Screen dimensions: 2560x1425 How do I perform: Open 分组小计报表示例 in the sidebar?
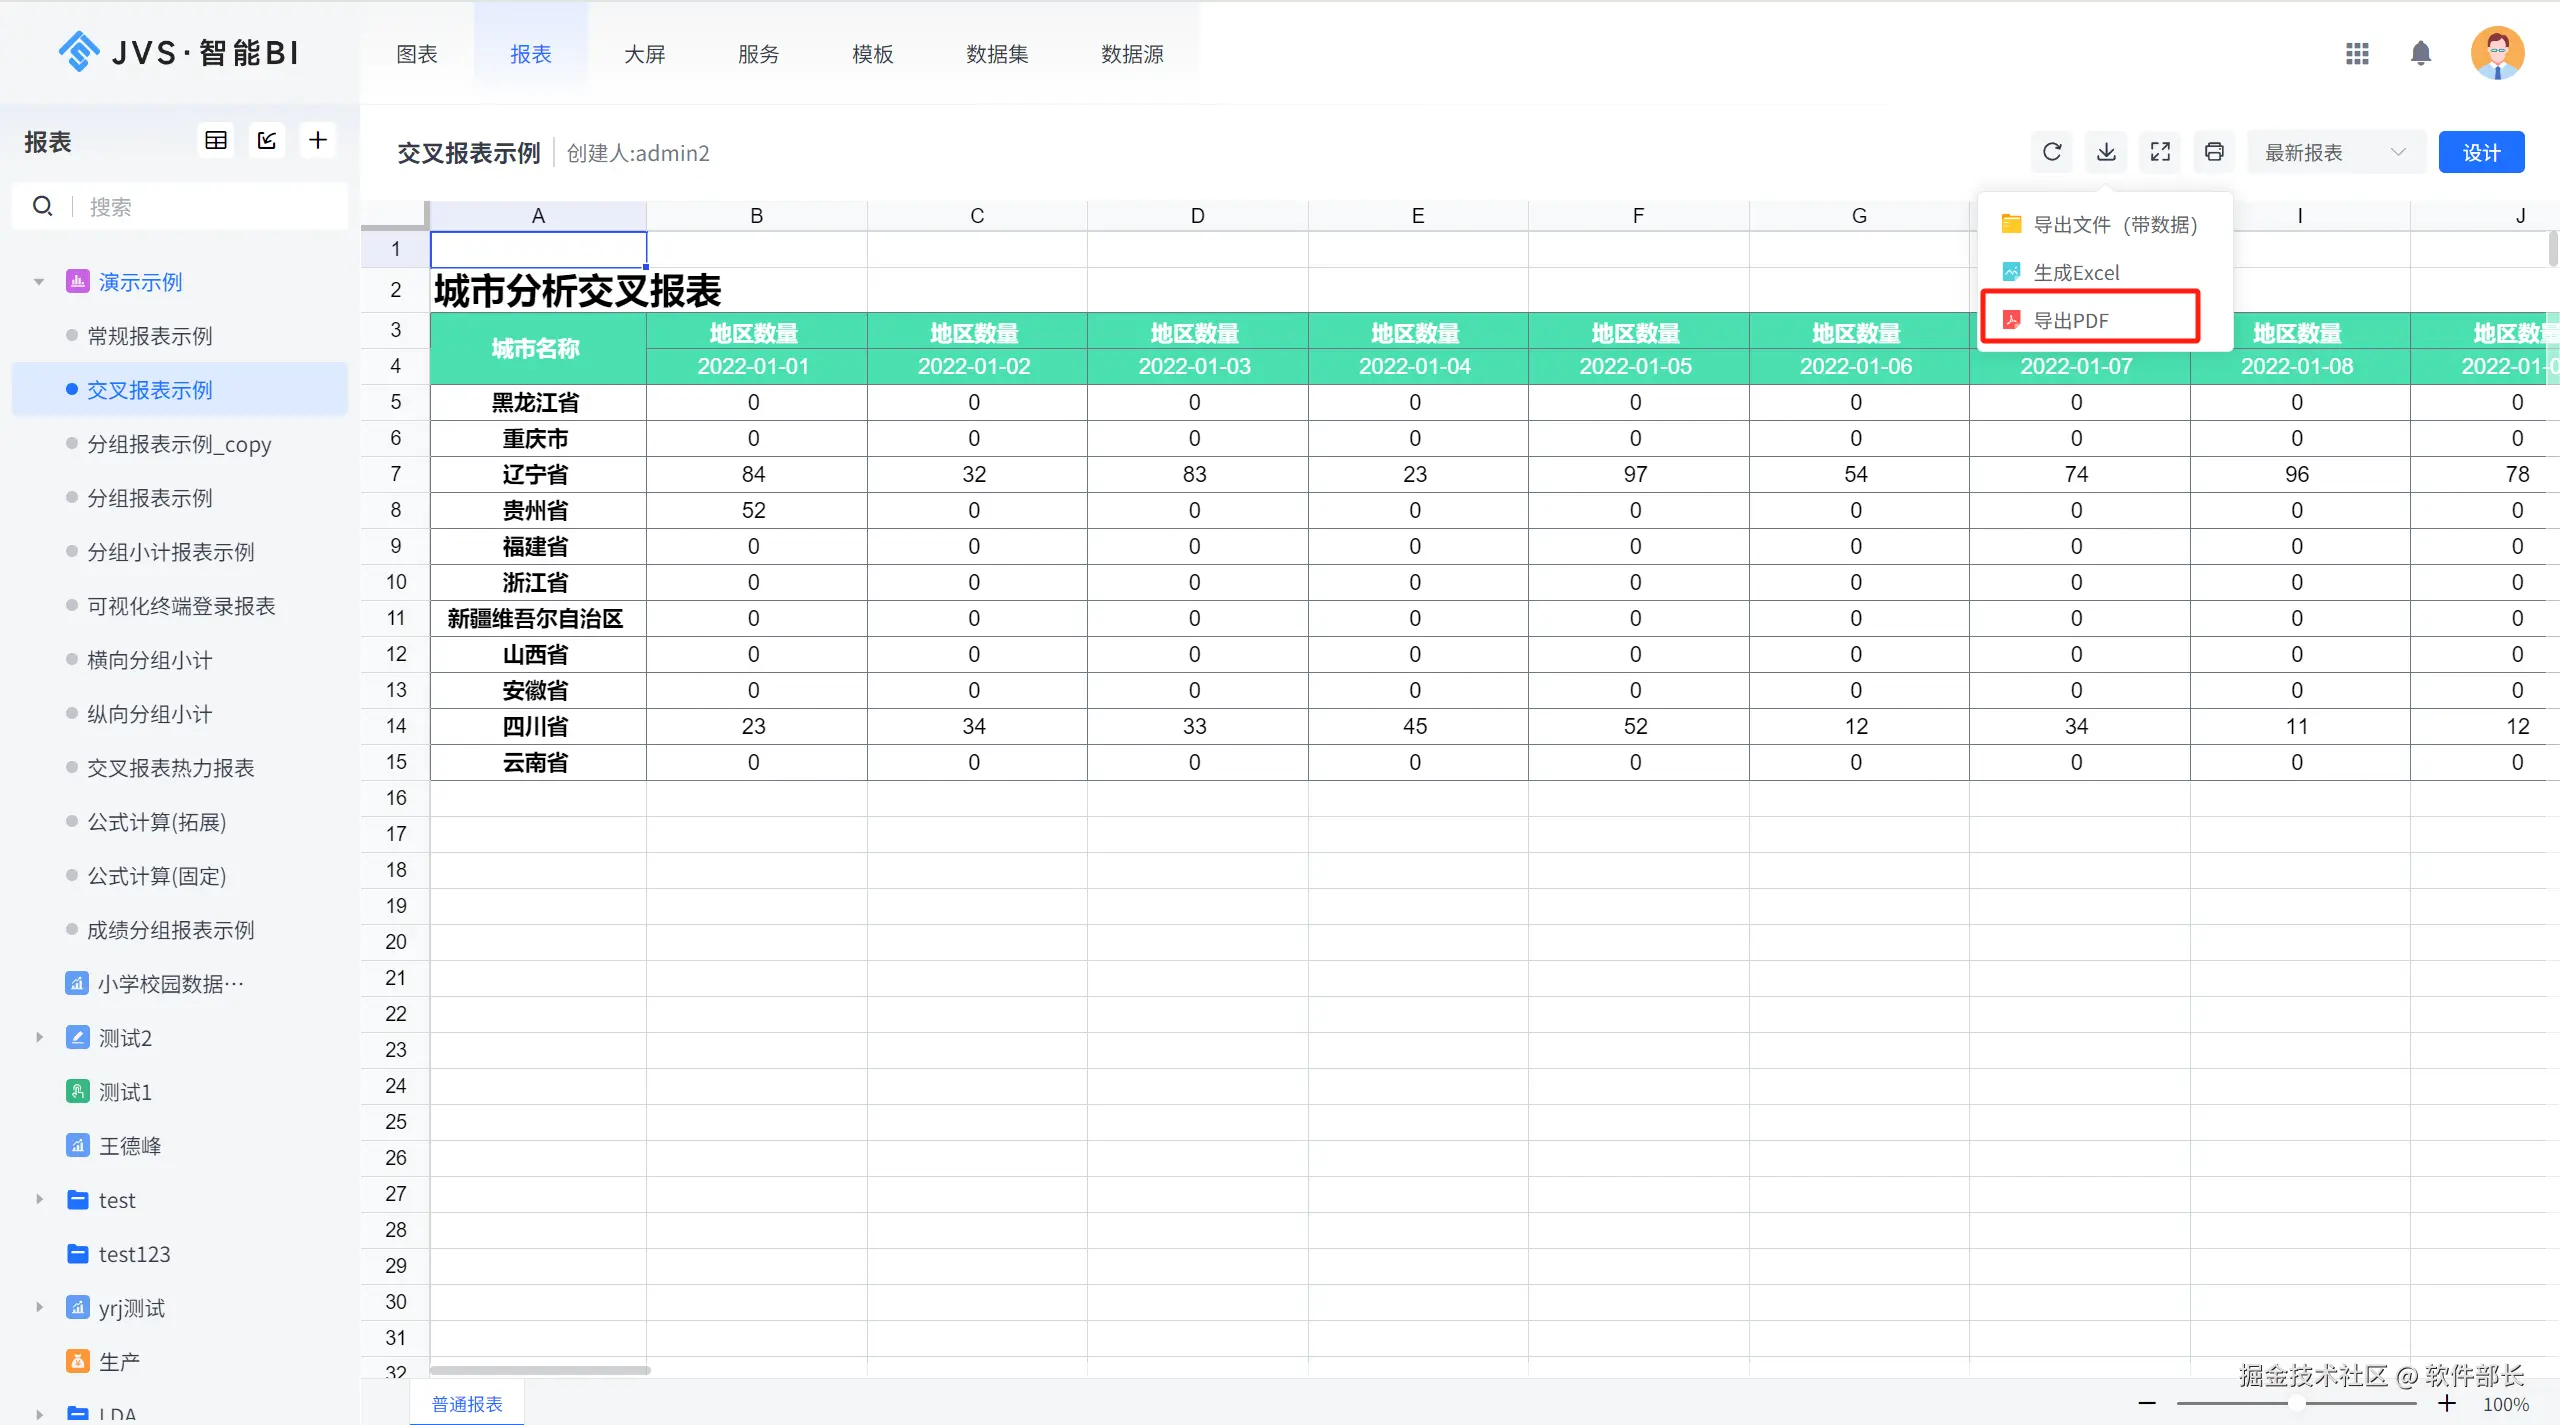(170, 552)
